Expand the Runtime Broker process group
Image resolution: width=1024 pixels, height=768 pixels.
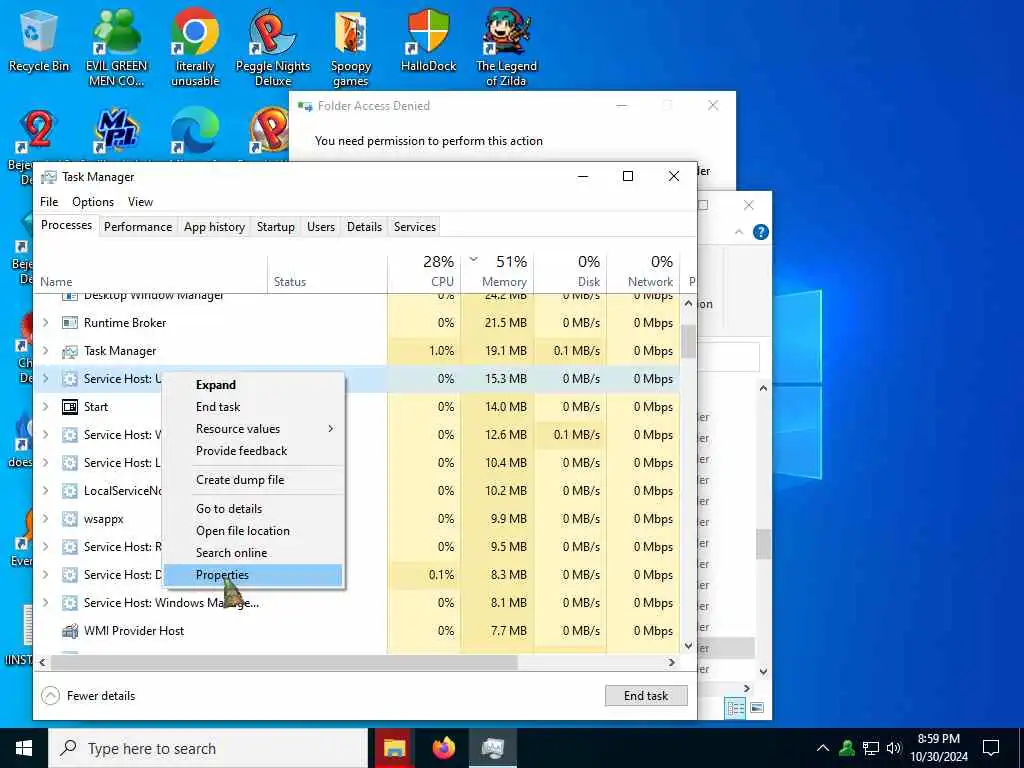(46, 323)
